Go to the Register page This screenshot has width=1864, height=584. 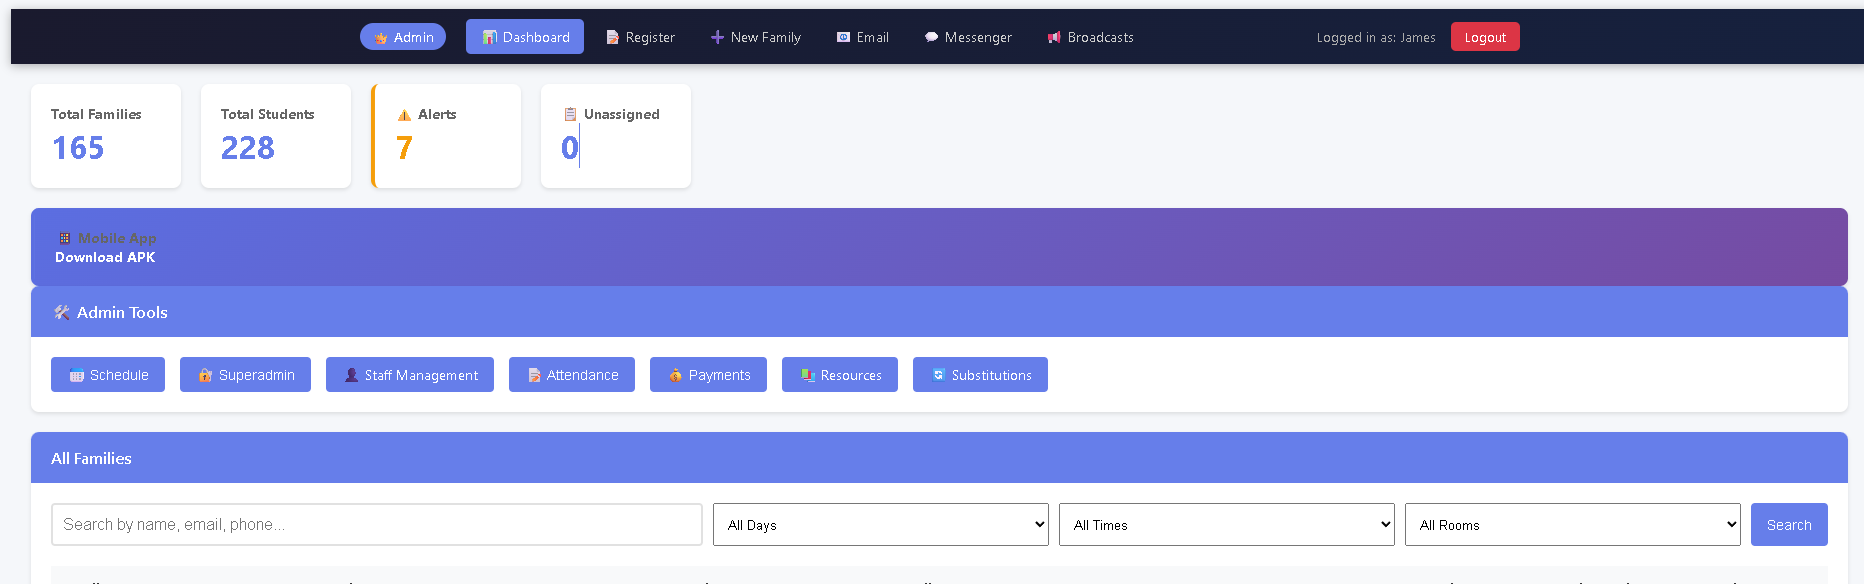(640, 37)
